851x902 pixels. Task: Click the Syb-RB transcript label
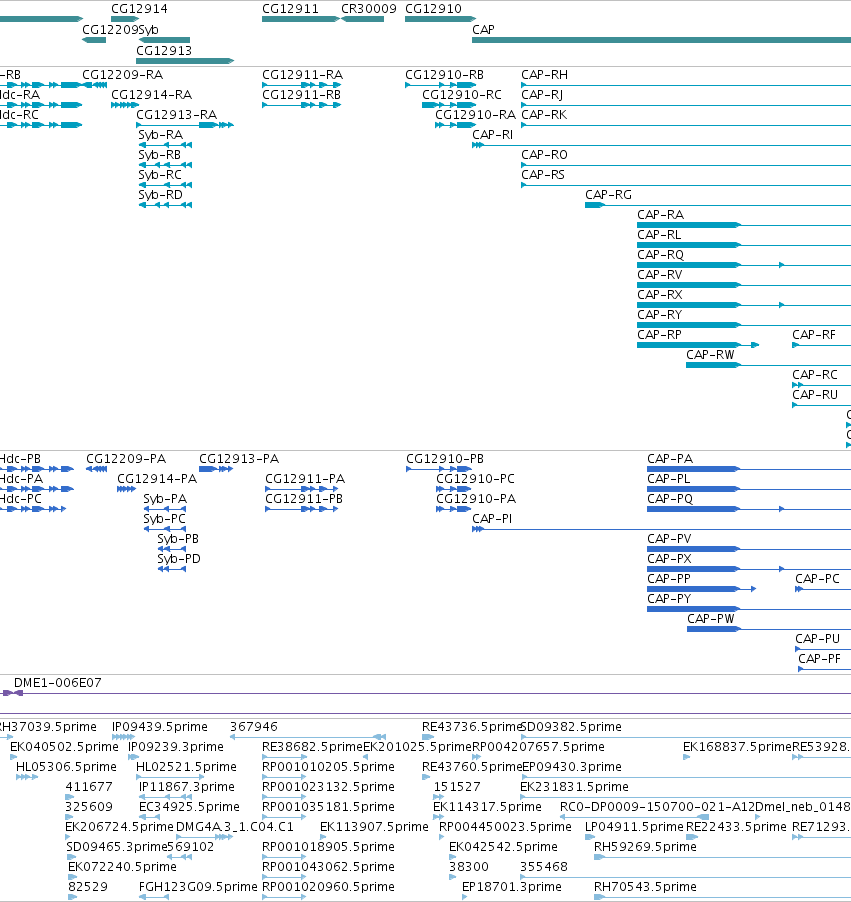coord(159,155)
